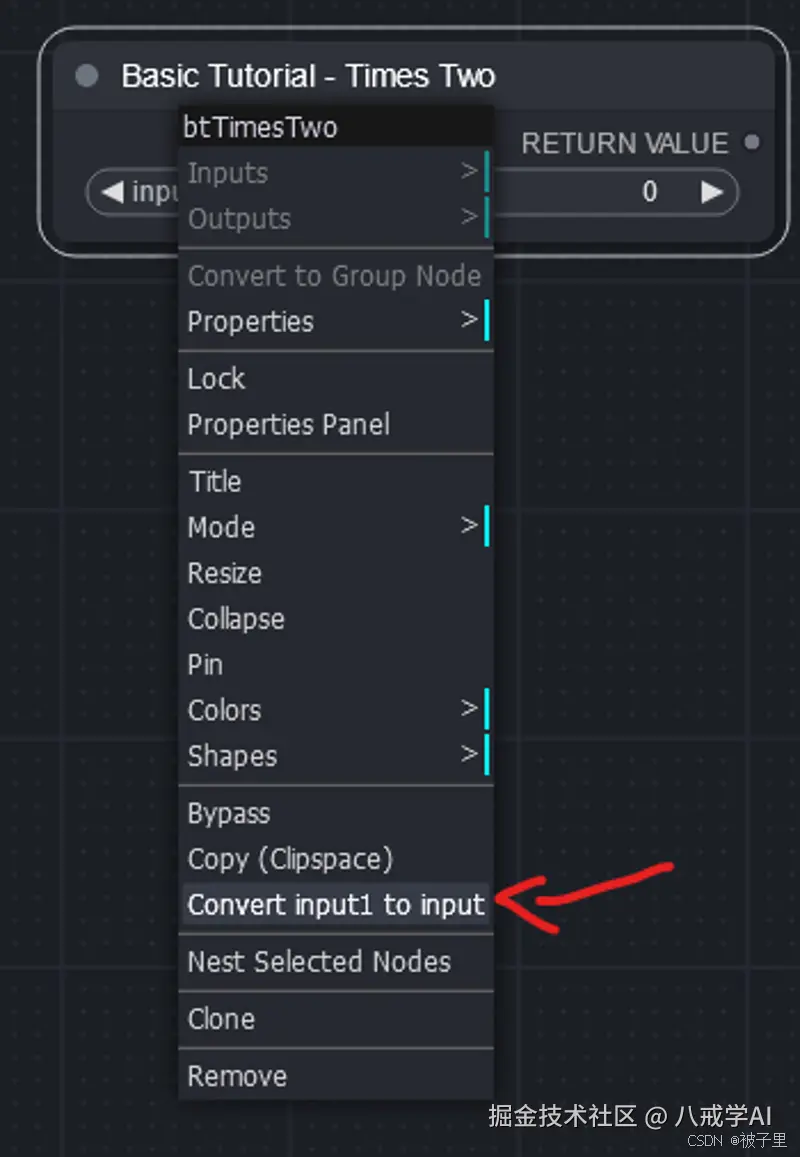
Task: Increase input value with right arrow
Action: point(711,192)
